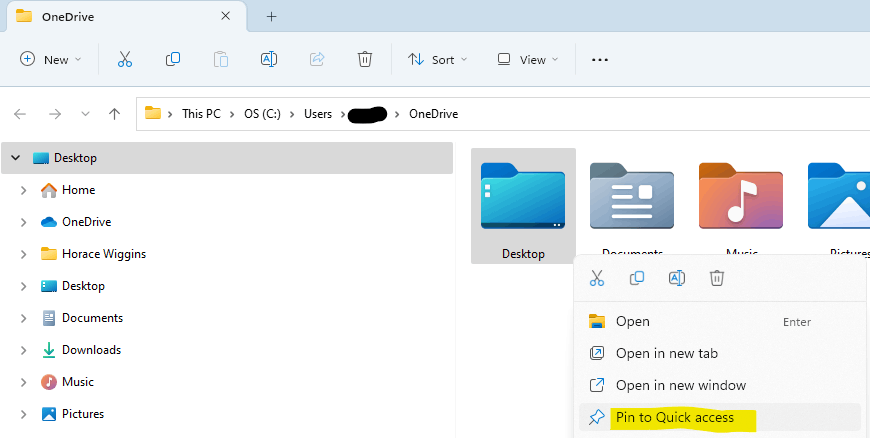Expand the Music tree node

[x=23, y=382]
